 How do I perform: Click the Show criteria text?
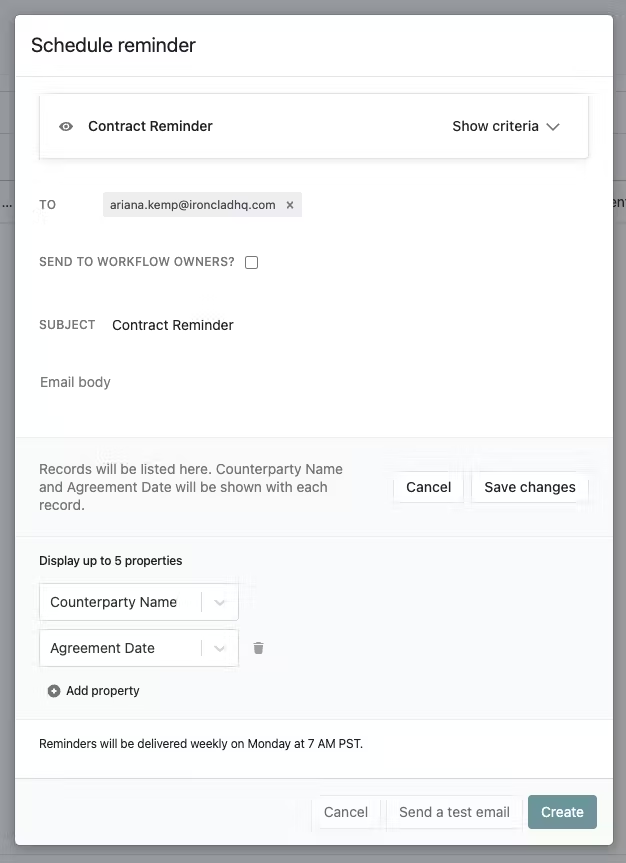pos(495,127)
